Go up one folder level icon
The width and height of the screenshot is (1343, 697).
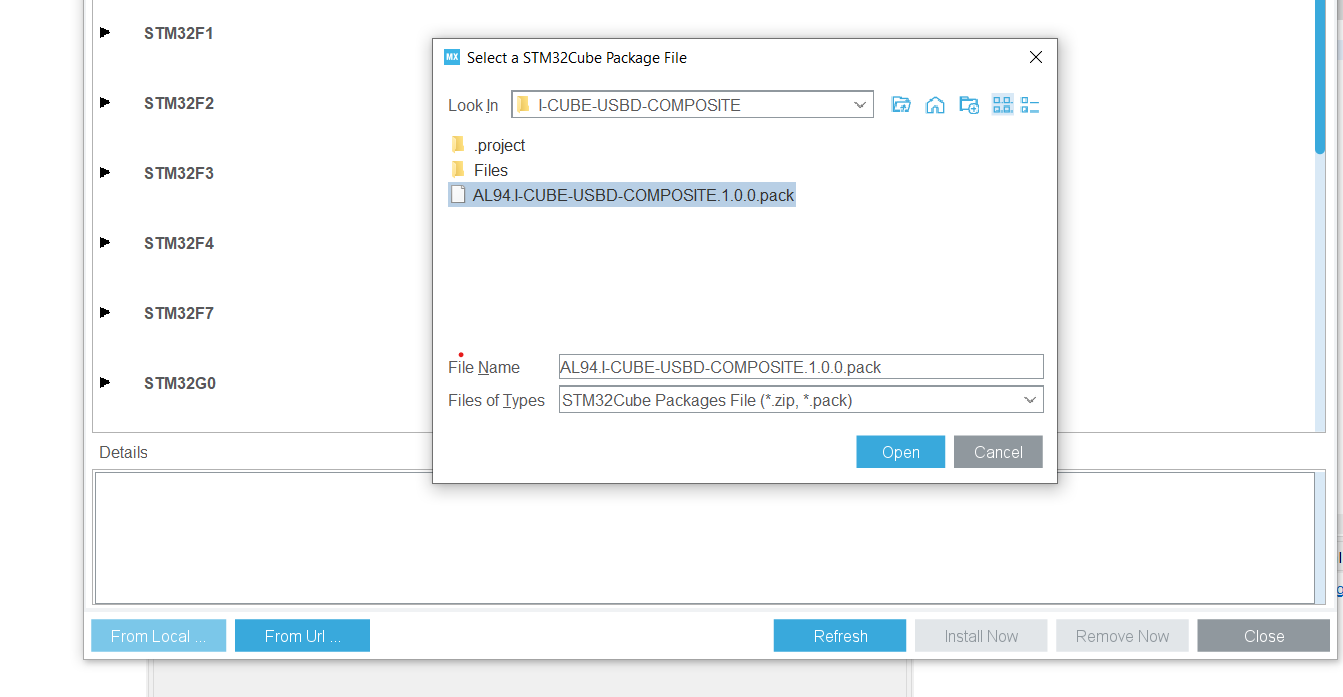tap(901, 105)
